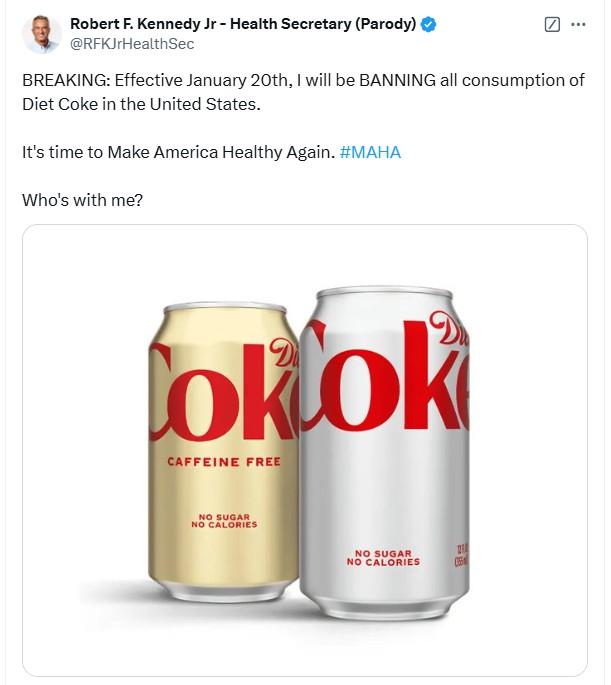
Task: Click the silver Diet Coke can
Action: (x=384, y=453)
